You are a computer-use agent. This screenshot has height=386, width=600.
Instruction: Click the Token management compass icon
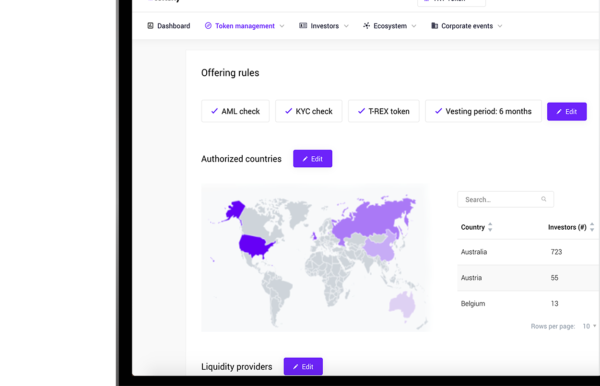click(208, 26)
